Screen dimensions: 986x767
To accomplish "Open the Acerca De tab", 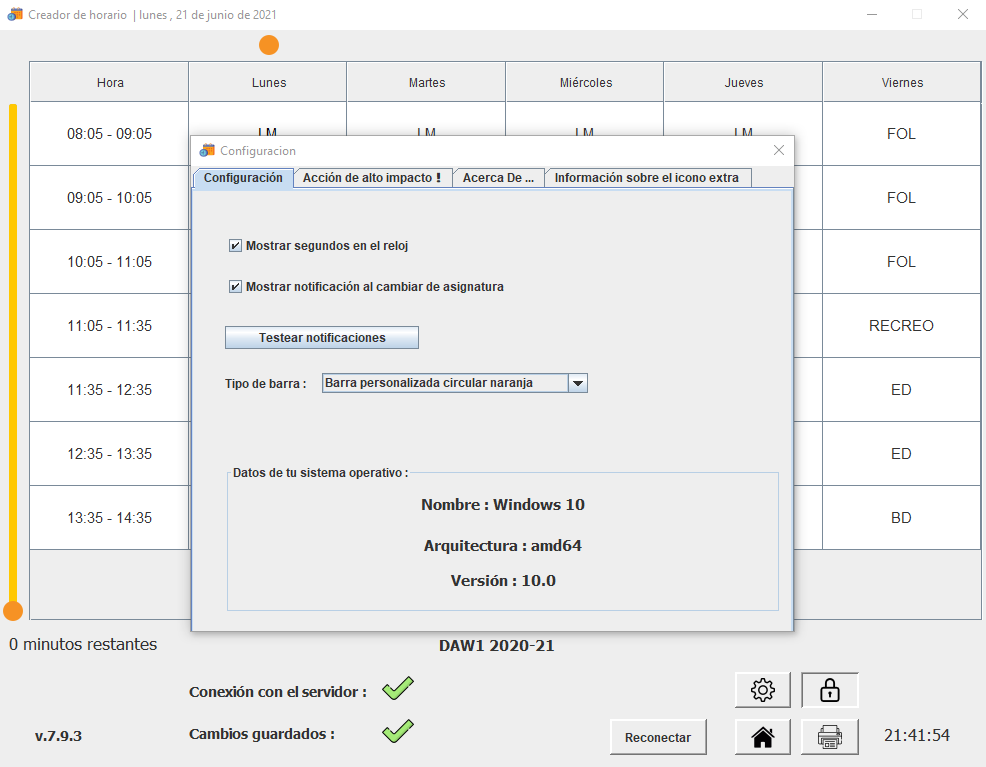I will pyautogui.click(x=498, y=178).
